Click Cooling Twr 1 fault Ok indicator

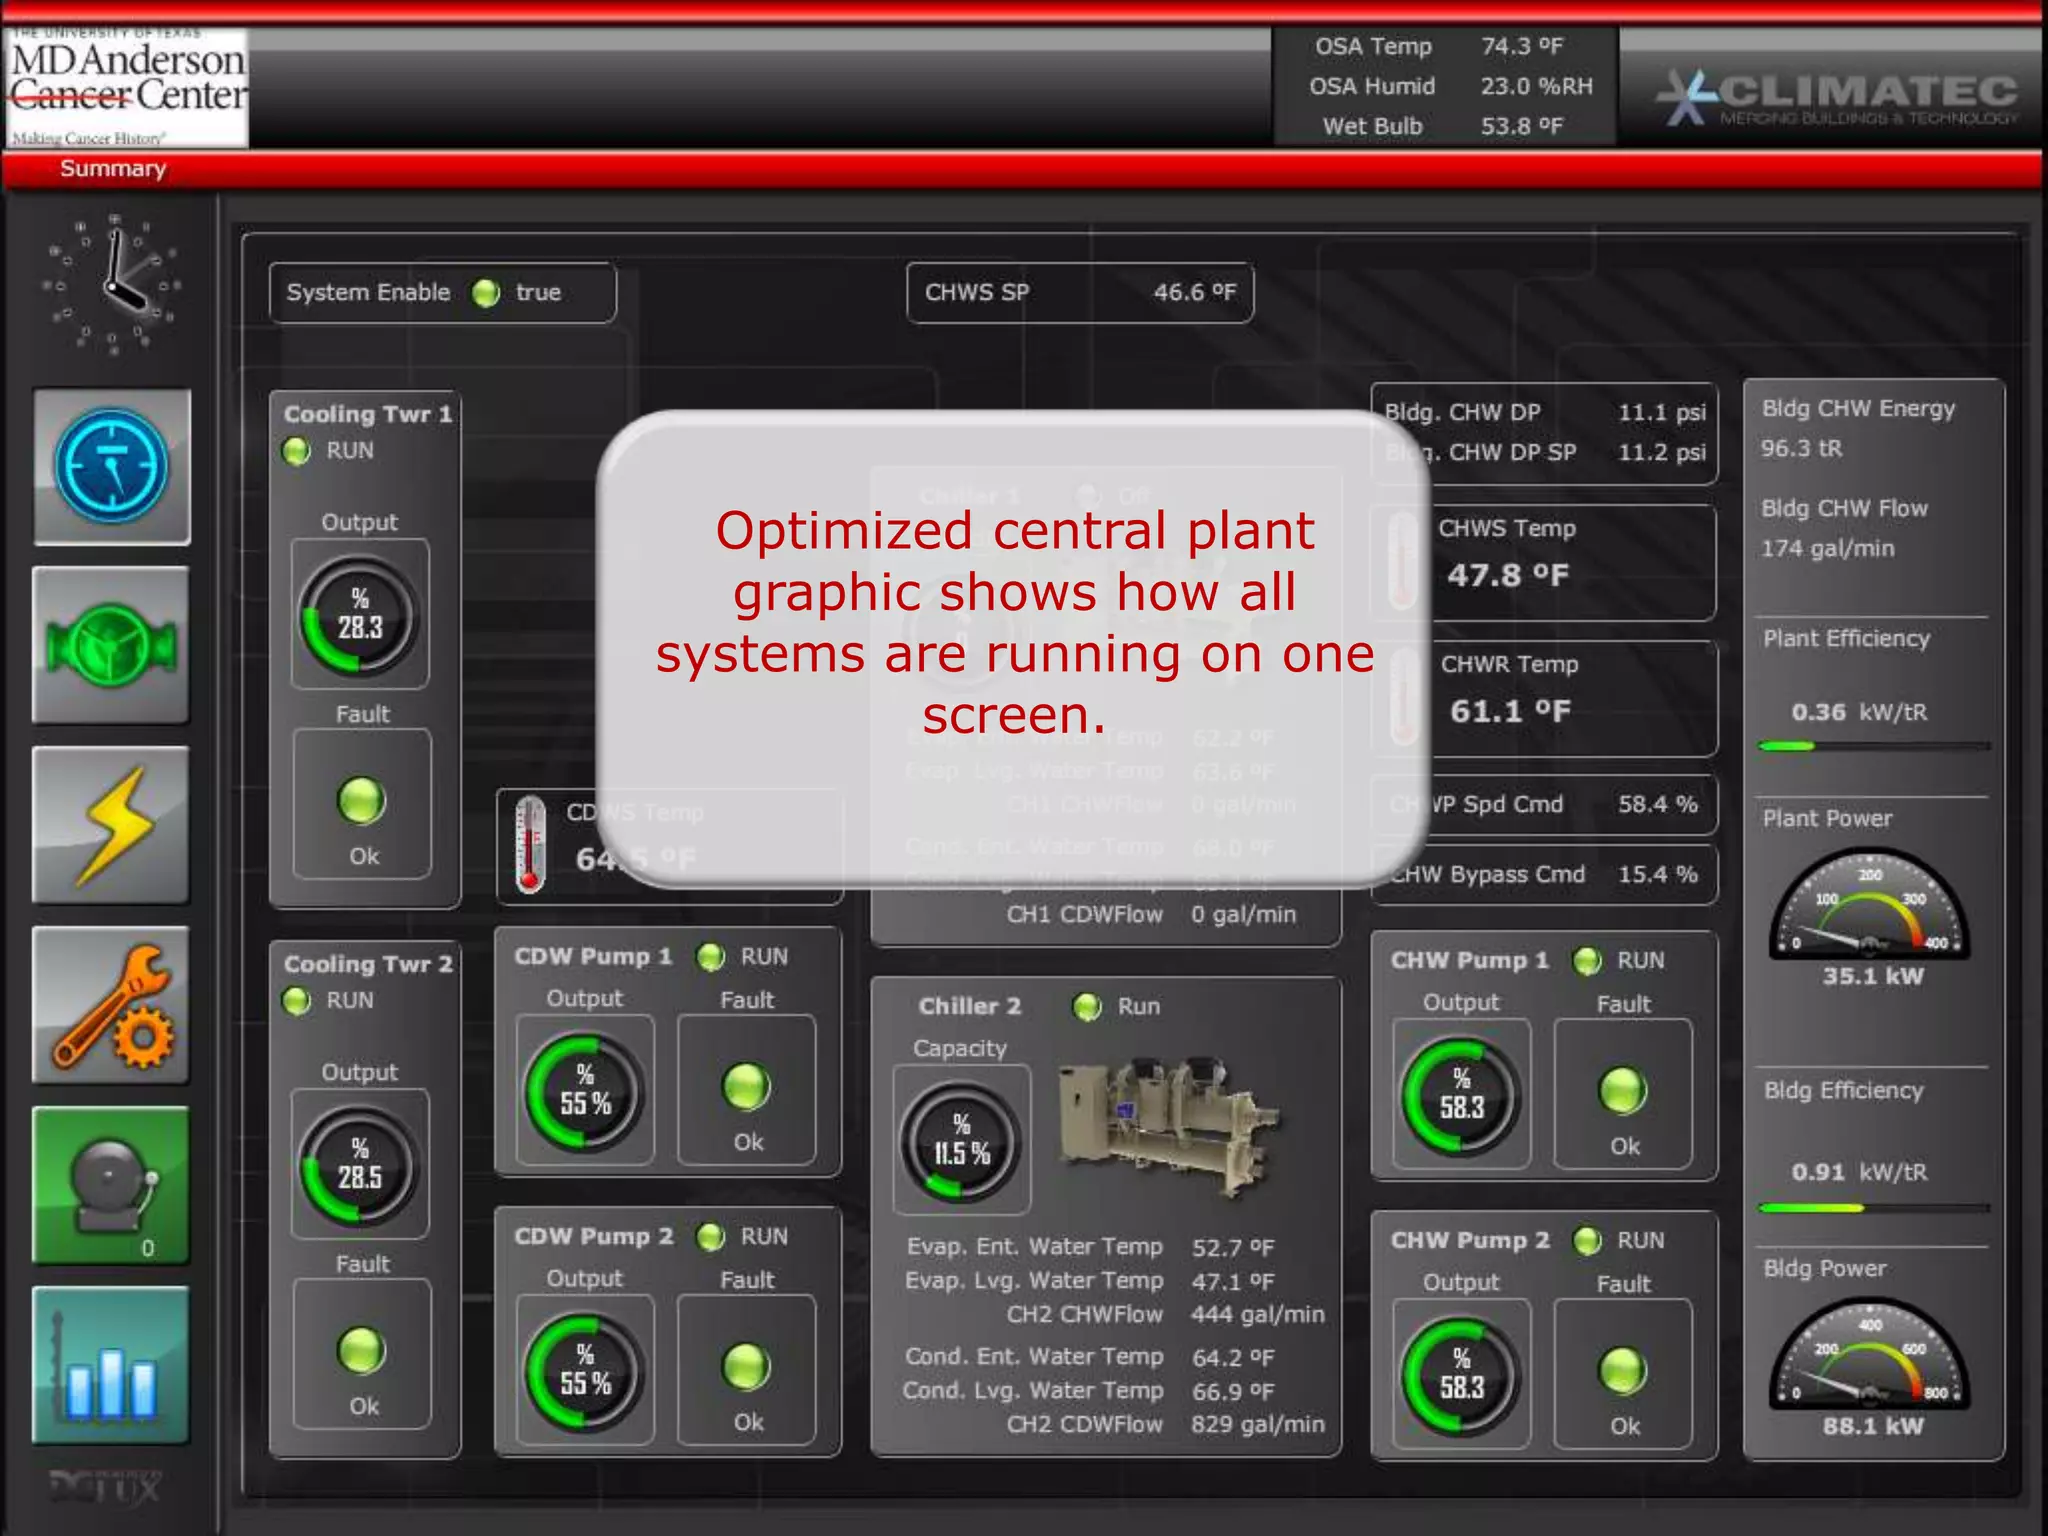click(362, 800)
